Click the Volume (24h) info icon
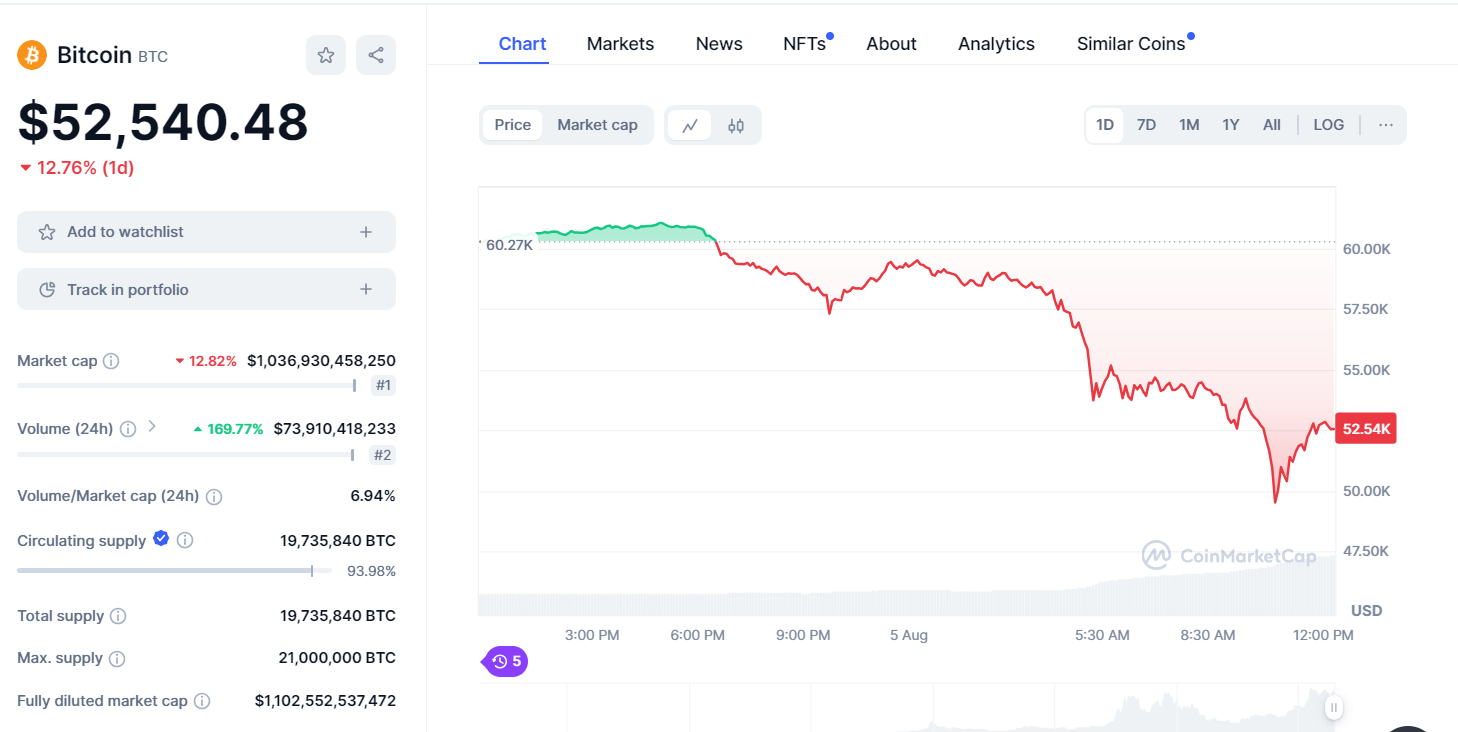Image resolution: width=1458 pixels, height=732 pixels. click(128, 429)
